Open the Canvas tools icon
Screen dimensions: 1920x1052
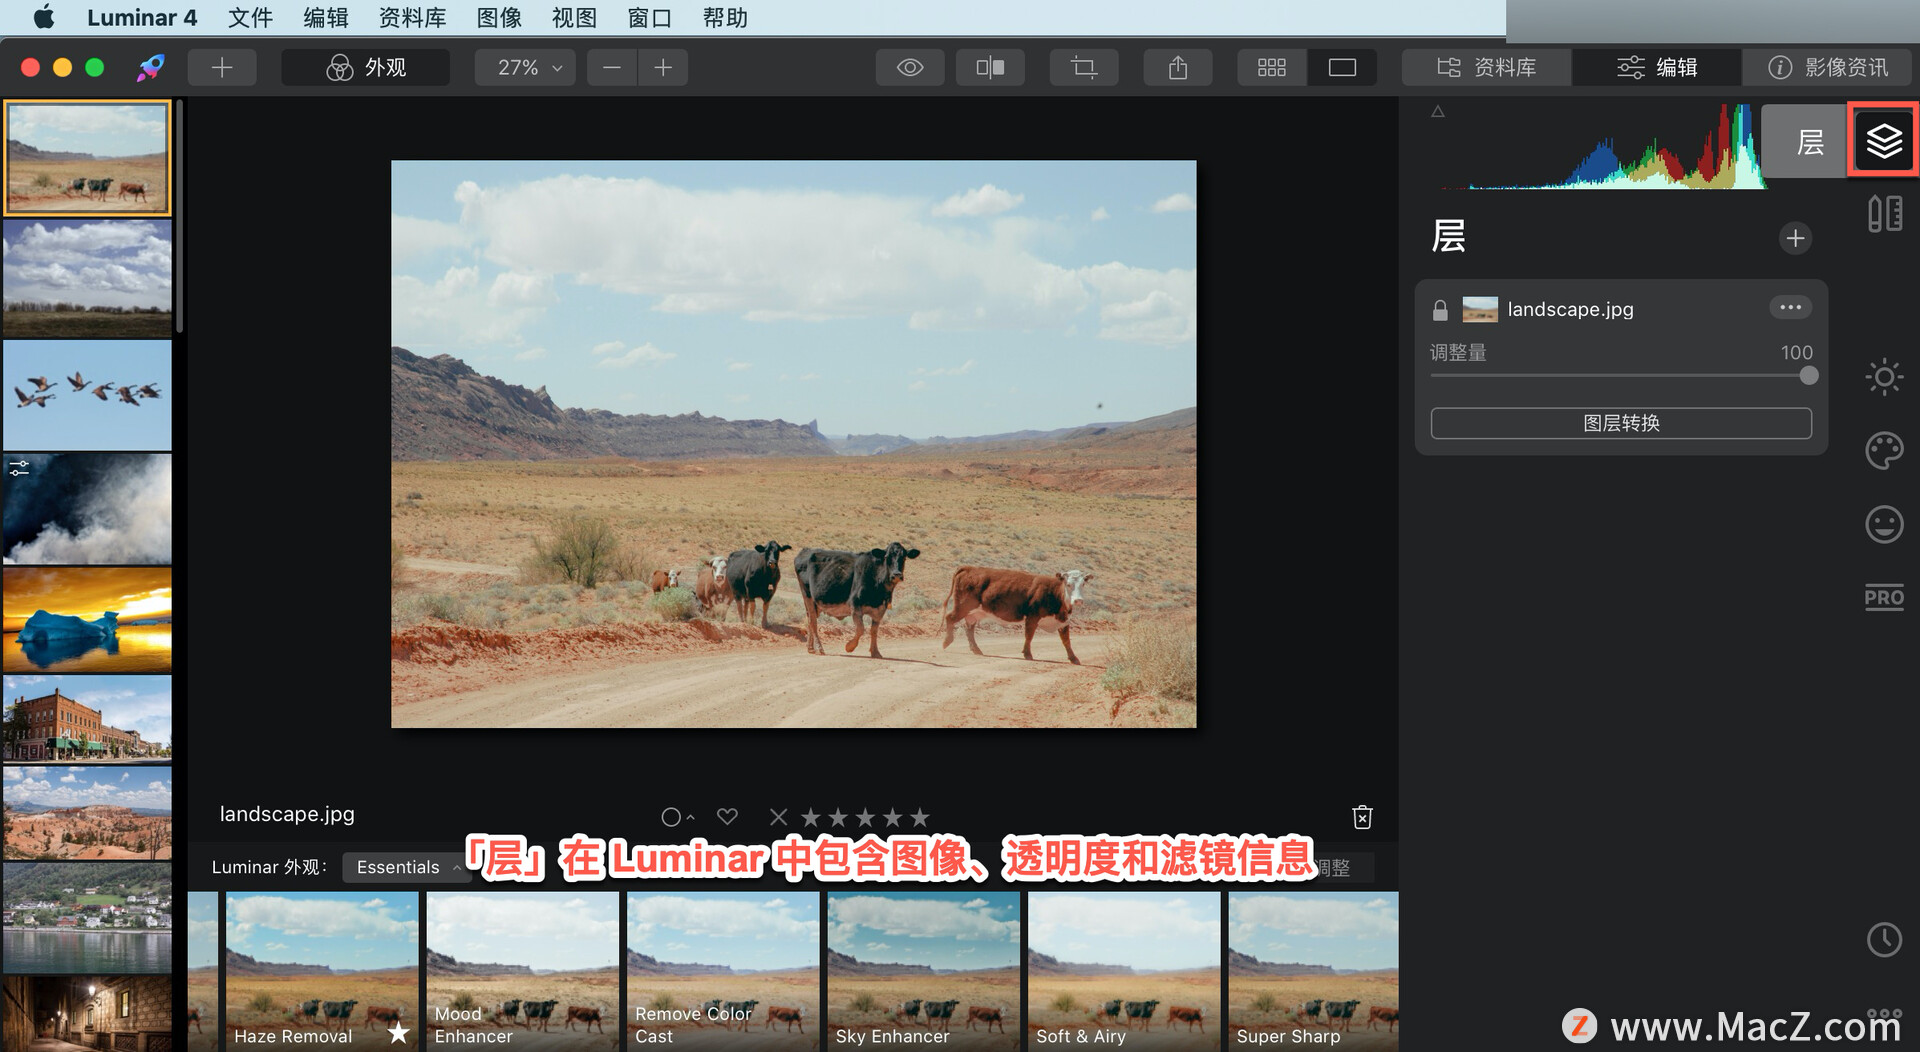(x=1884, y=214)
